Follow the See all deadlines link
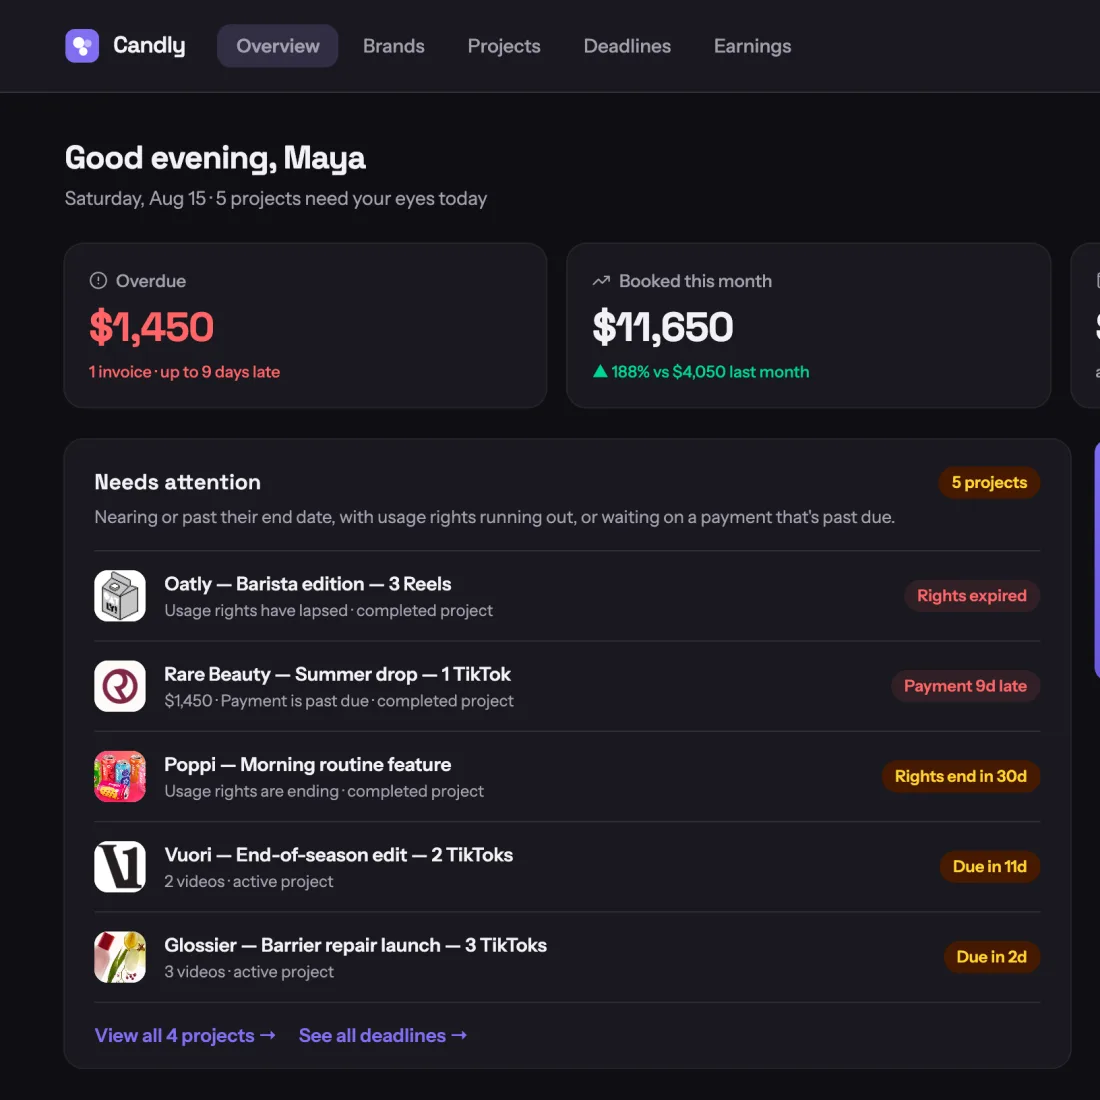1100x1100 pixels. 383,1035
